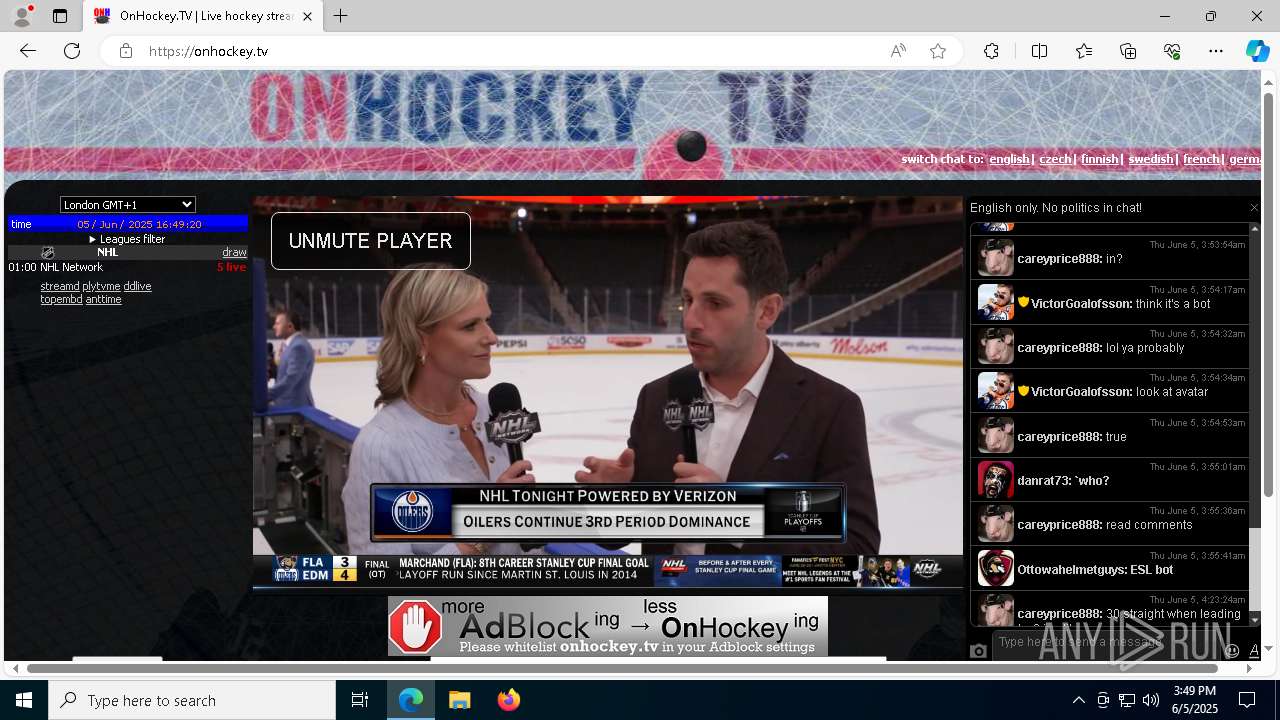Select the streamd stream link

[60, 286]
